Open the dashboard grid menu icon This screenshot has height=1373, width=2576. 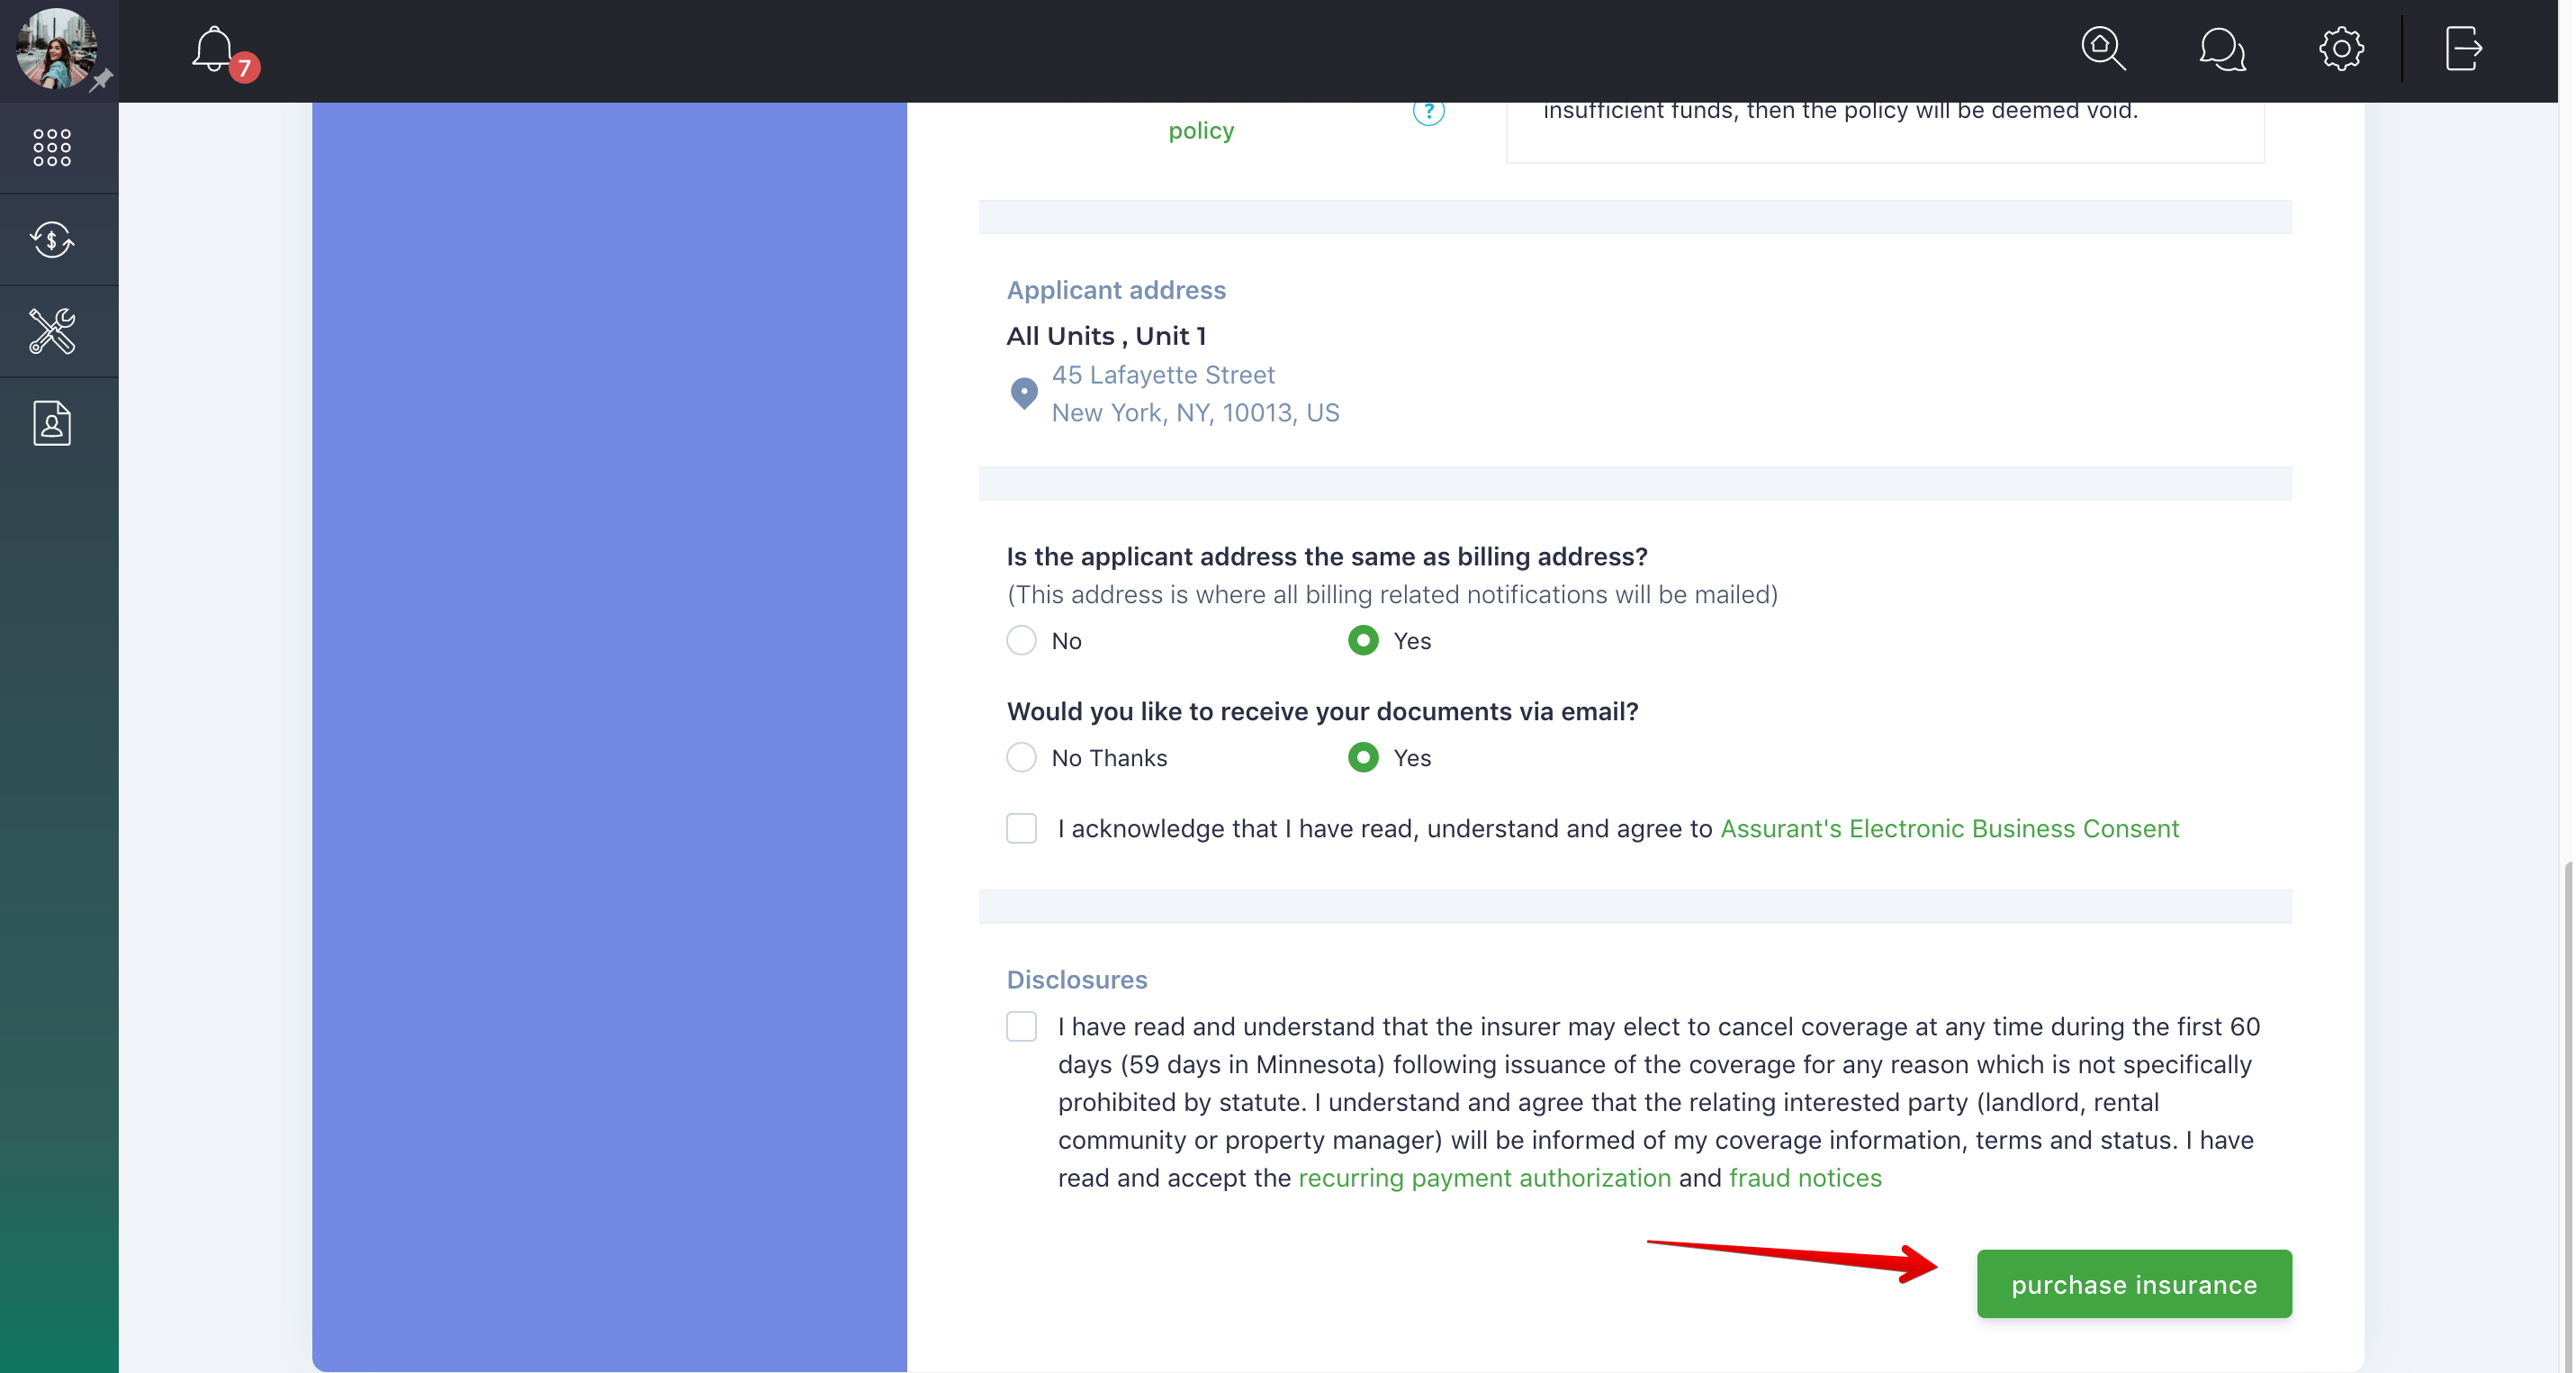click(x=52, y=147)
